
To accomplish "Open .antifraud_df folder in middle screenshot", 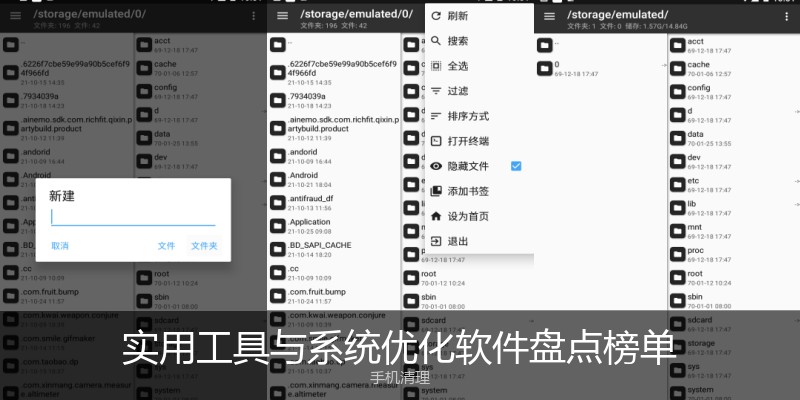I will 334,203.
